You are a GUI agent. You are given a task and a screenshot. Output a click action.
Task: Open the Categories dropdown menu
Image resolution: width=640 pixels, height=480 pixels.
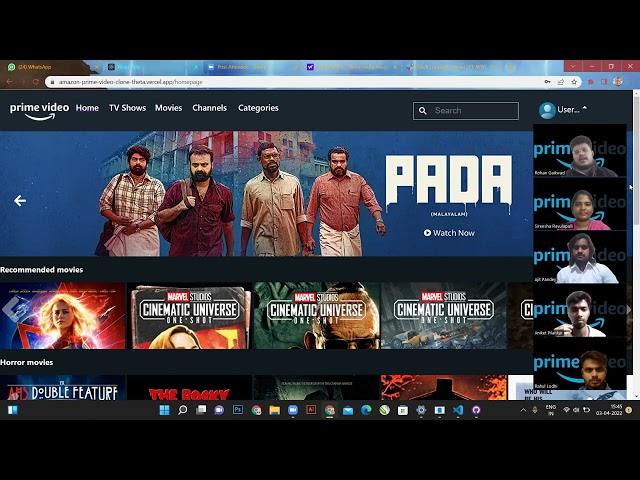click(x=258, y=108)
